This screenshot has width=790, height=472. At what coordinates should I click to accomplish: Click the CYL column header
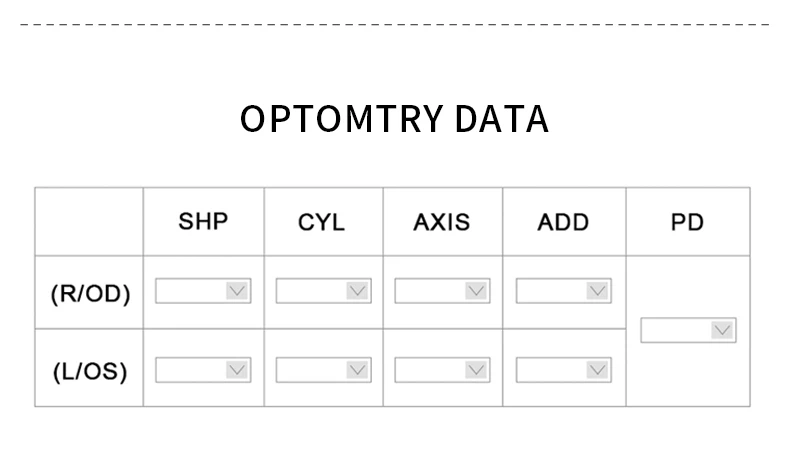coord(322,222)
